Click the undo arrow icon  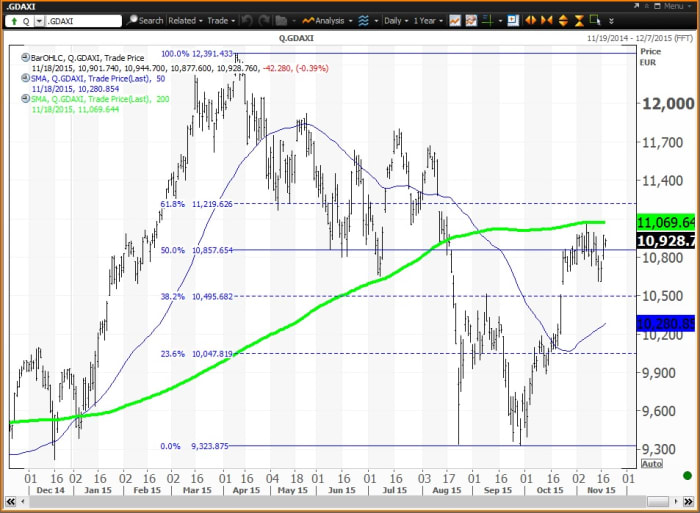247,21
